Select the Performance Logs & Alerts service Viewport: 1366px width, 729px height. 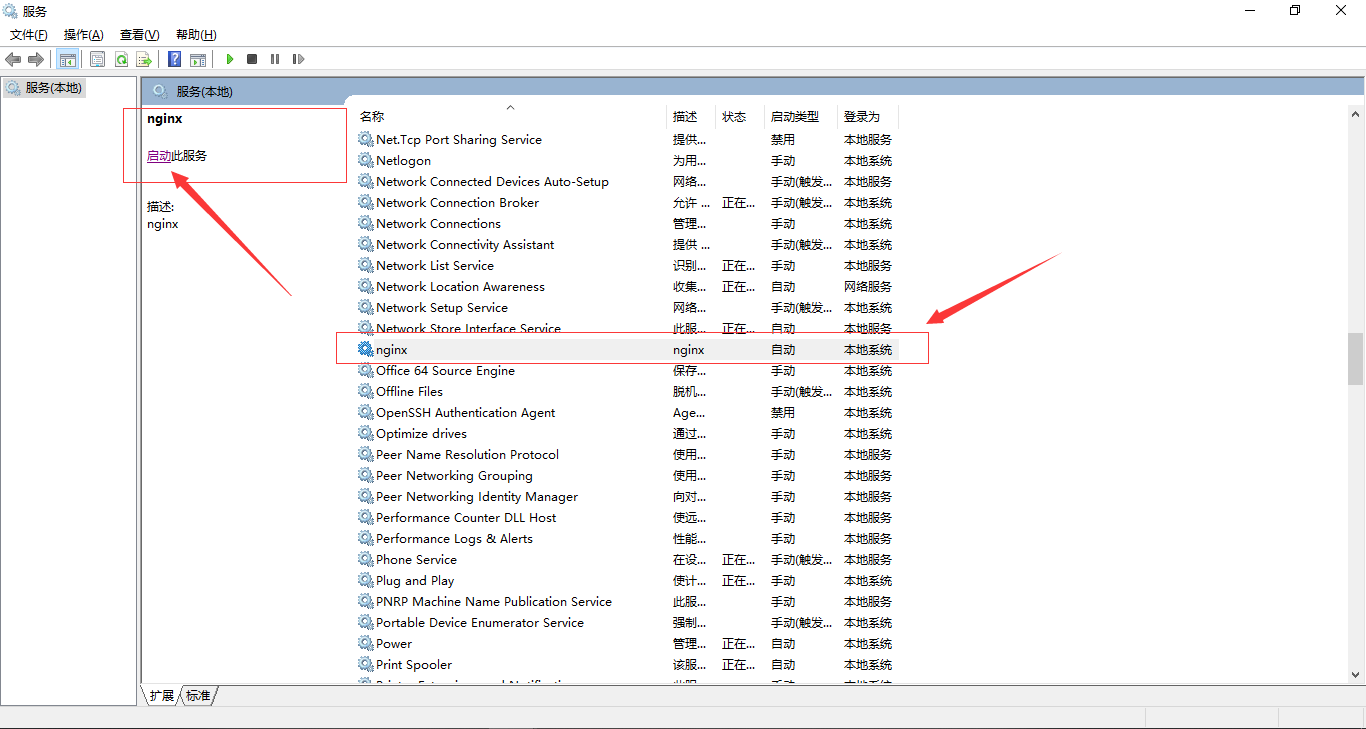[454, 539]
